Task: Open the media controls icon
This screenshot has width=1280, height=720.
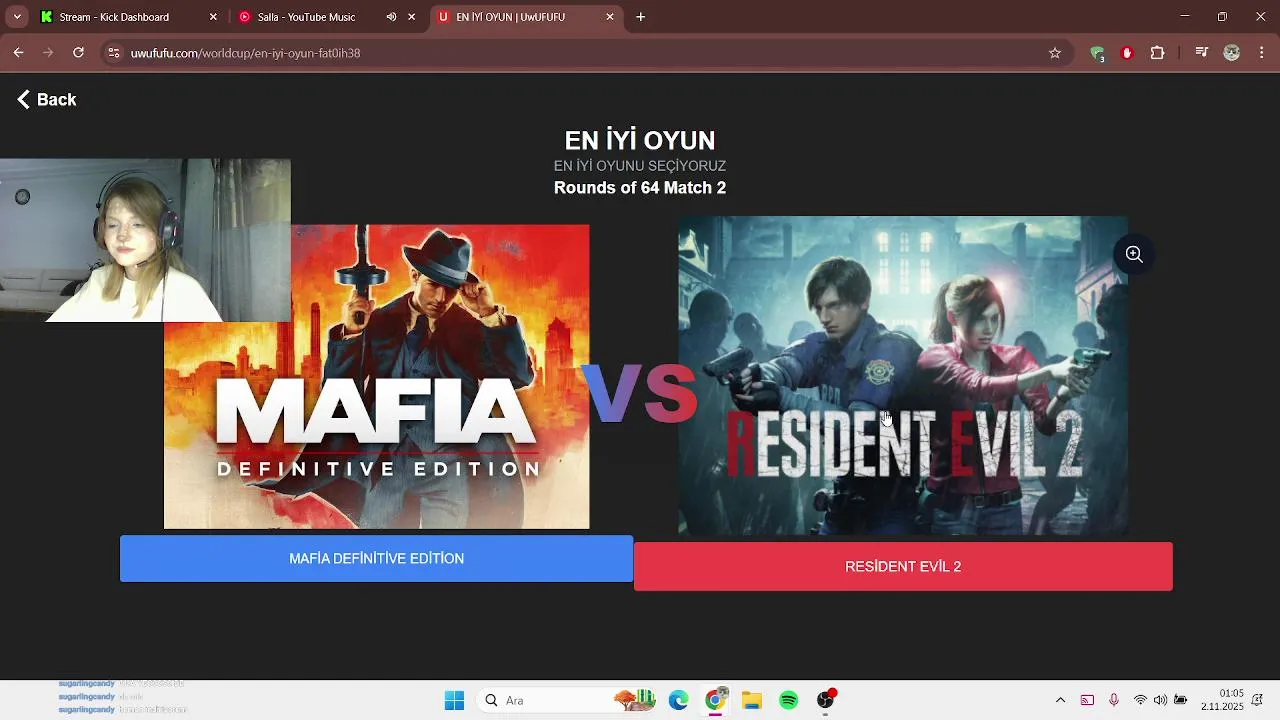Action: [x=1202, y=53]
